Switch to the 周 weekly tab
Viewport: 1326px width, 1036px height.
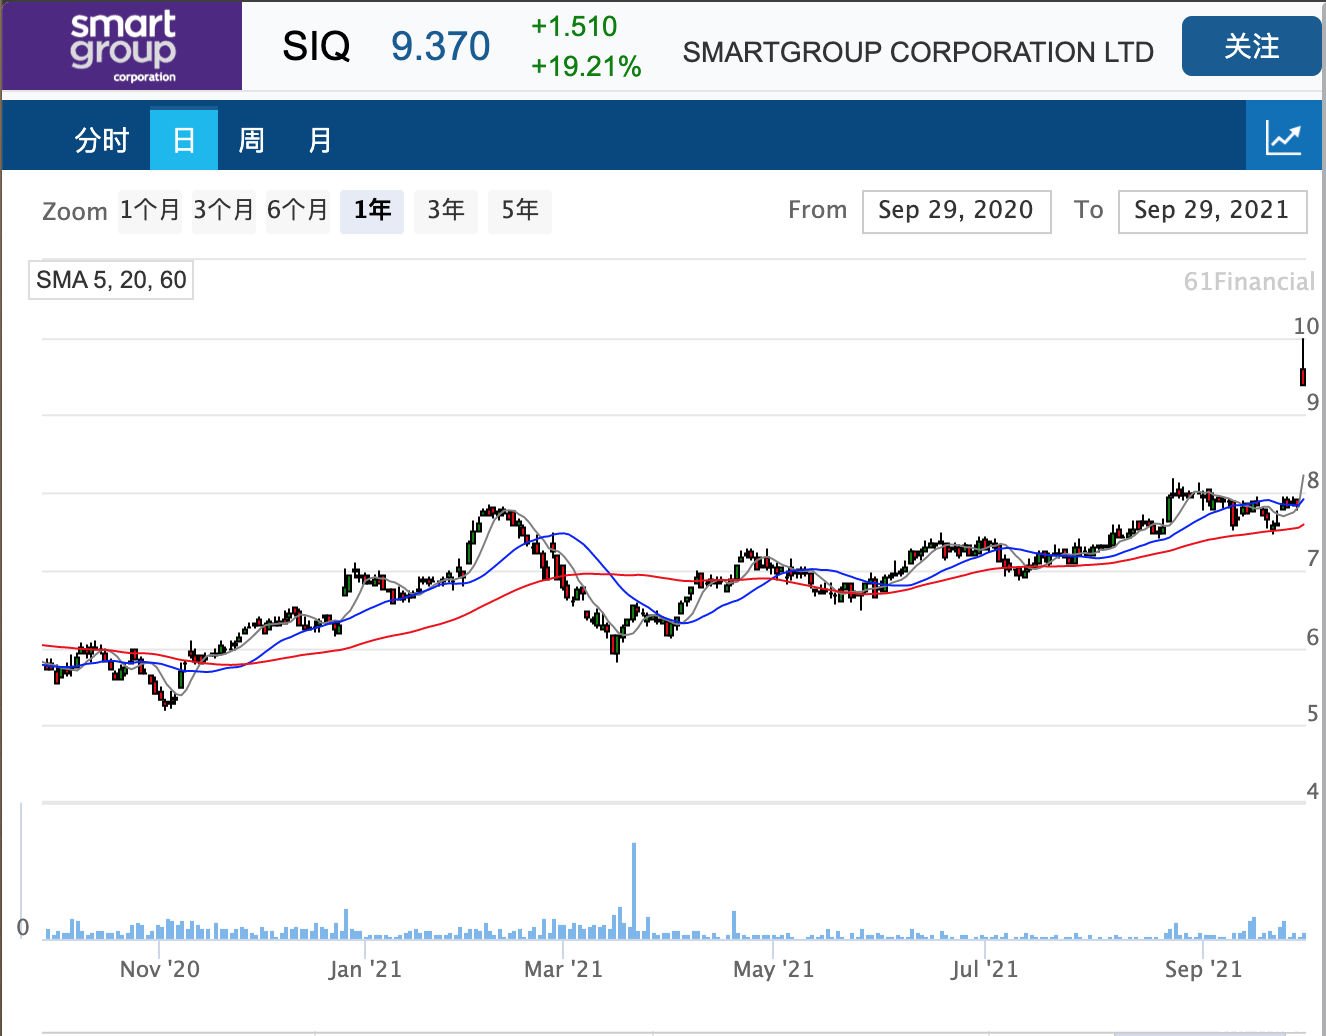(x=251, y=139)
